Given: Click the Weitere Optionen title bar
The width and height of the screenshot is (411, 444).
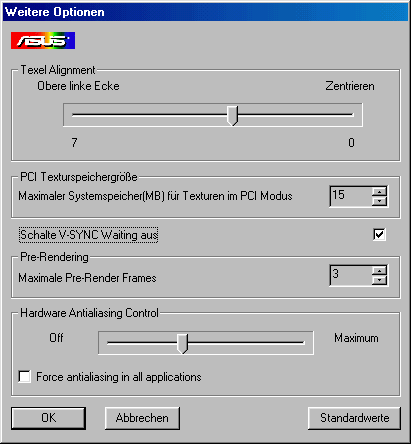Looking at the screenshot, I should click(x=205, y=12).
